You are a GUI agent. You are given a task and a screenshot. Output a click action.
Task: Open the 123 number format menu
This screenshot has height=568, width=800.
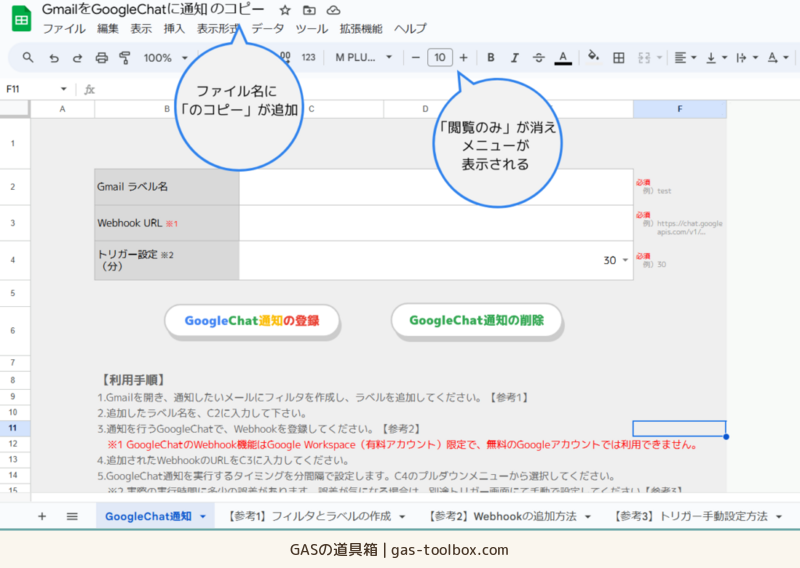coord(309,58)
